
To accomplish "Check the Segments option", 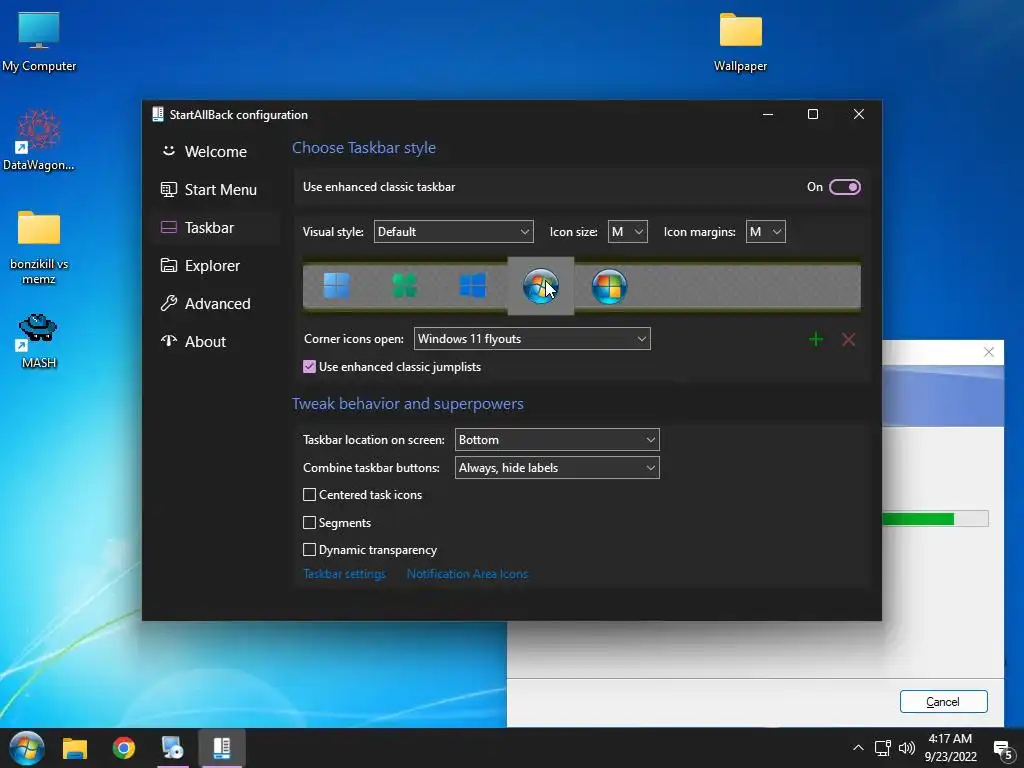I will click(x=310, y=522).
